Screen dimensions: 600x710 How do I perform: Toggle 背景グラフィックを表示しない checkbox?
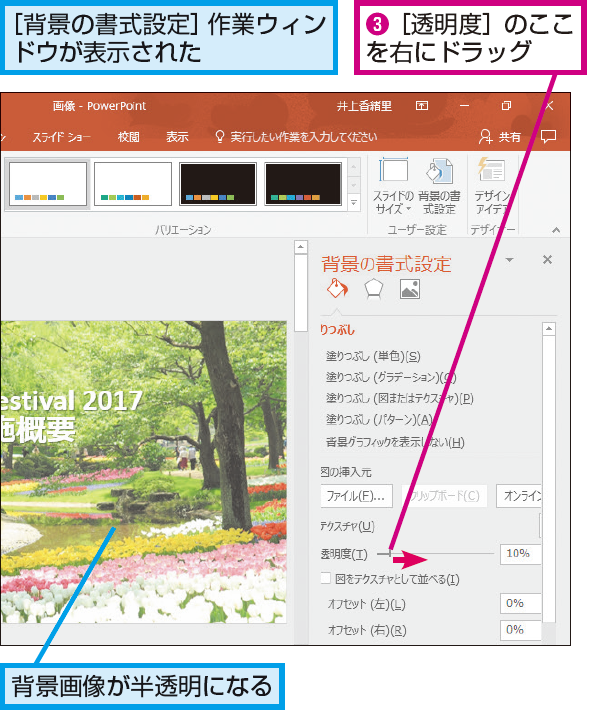click(x=395, y=442)
